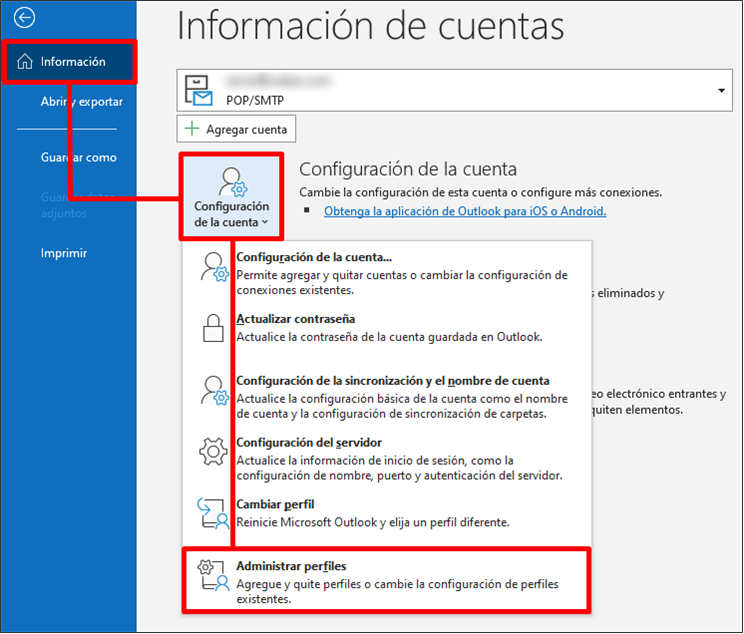Choose Actualizar contraseña menu entry
The image size is (744, 634).
[x=296, y=319]
